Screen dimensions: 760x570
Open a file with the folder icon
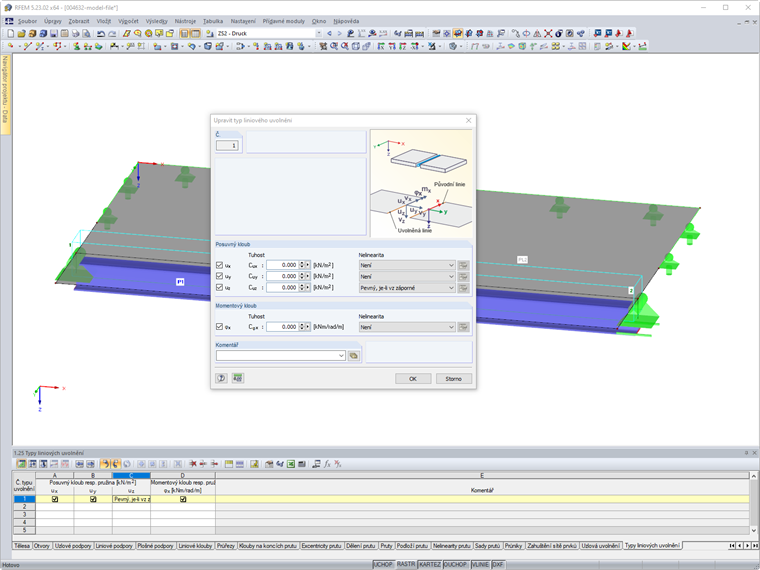(x=21, y=33)
